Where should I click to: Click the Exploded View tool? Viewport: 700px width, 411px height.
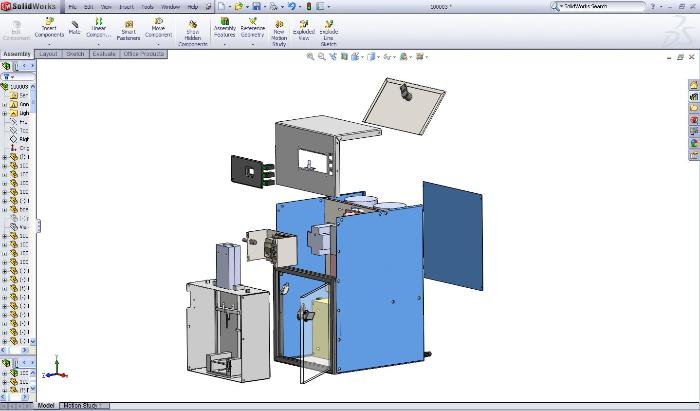(303, 22)
